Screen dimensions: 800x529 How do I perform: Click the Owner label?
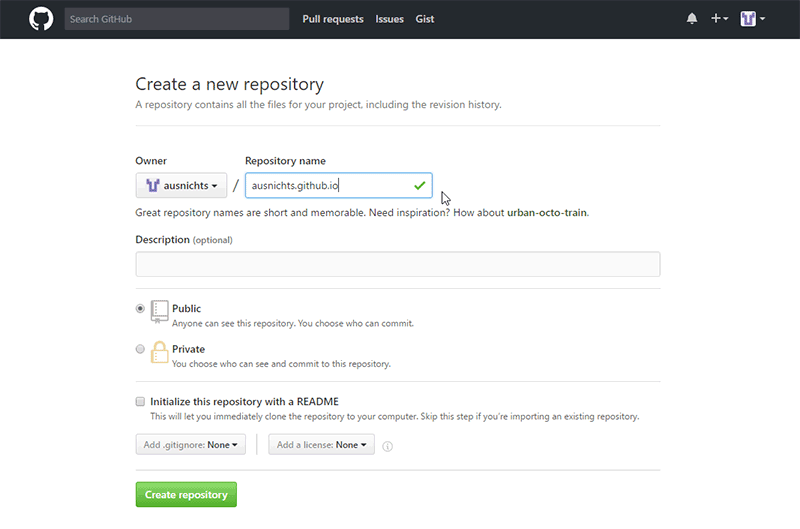tap(151, 161)
